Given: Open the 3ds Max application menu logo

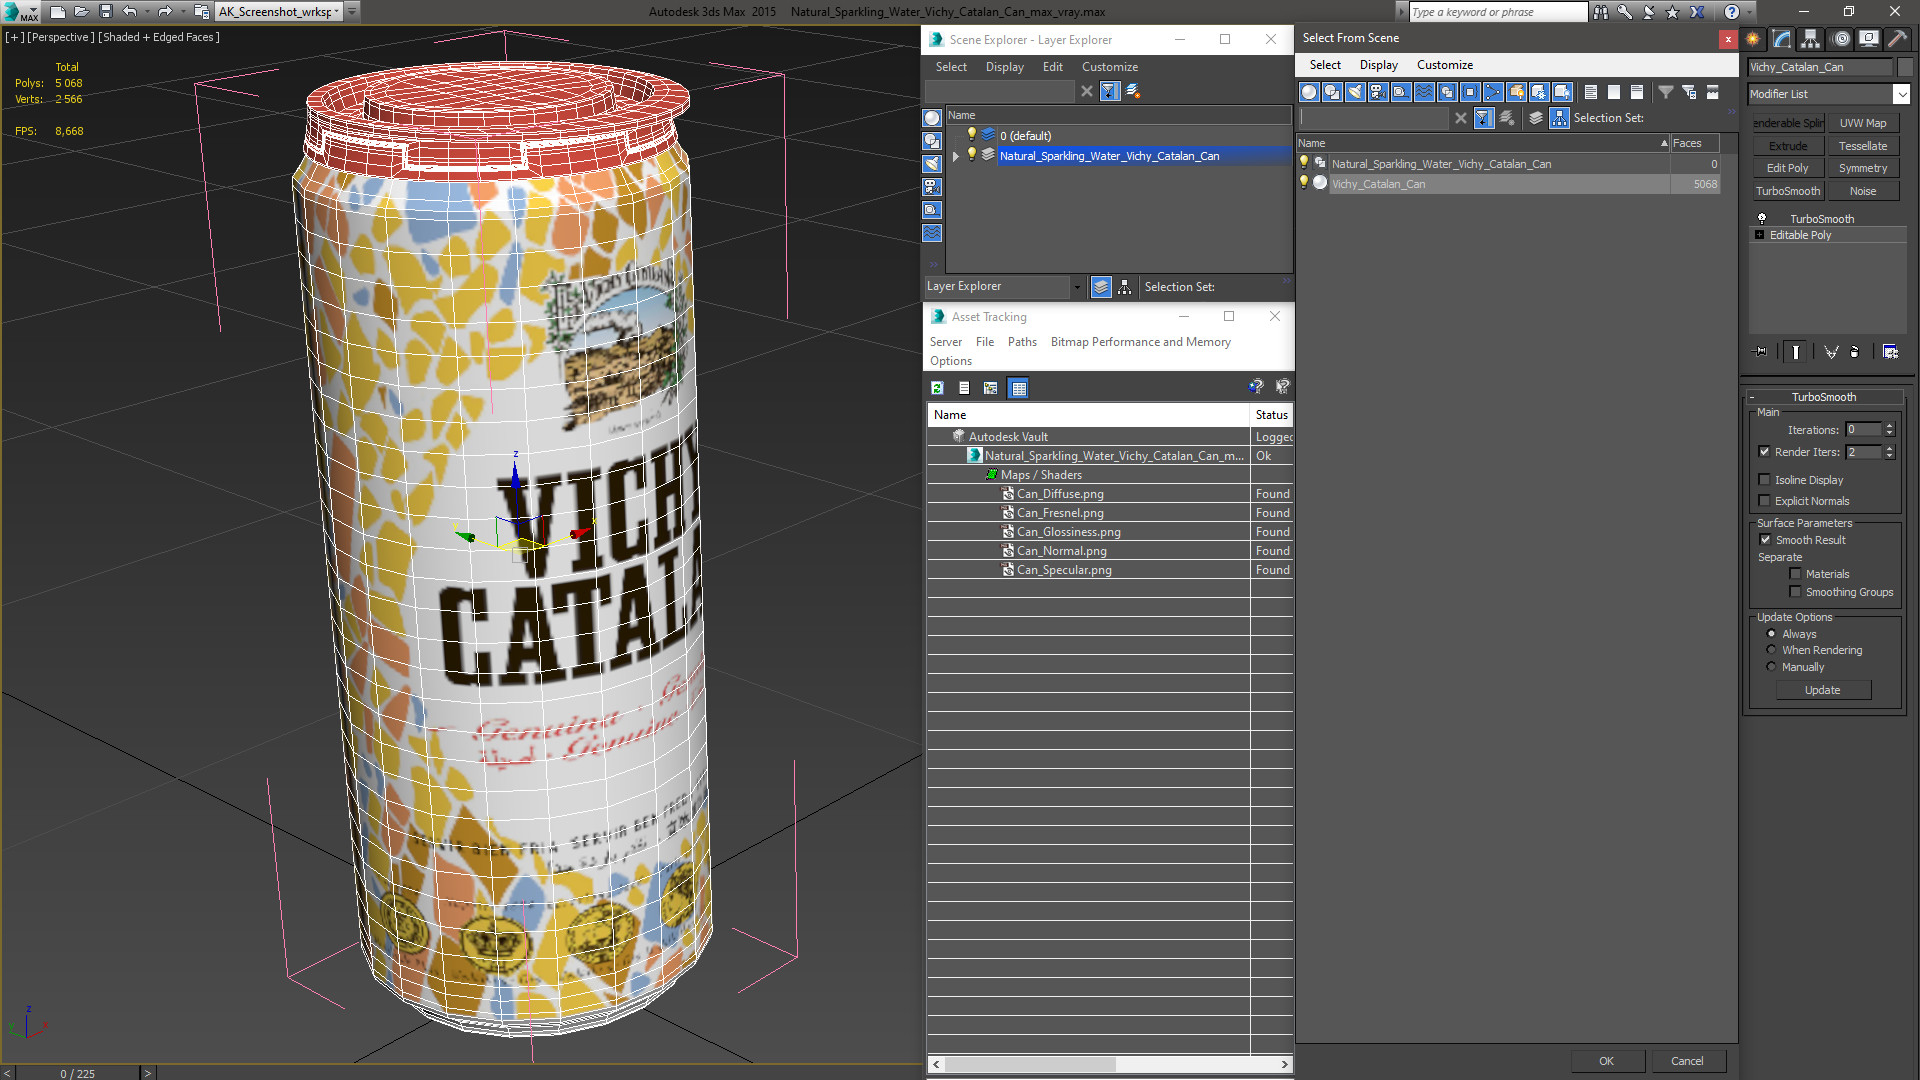Looking at the screenshot, I should coord(20,11).
